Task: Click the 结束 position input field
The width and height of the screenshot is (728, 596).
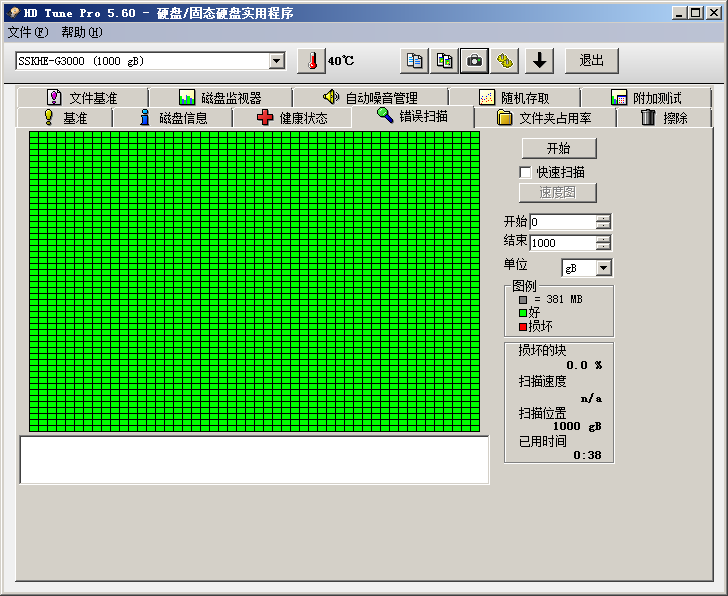Action: (563, 243)
